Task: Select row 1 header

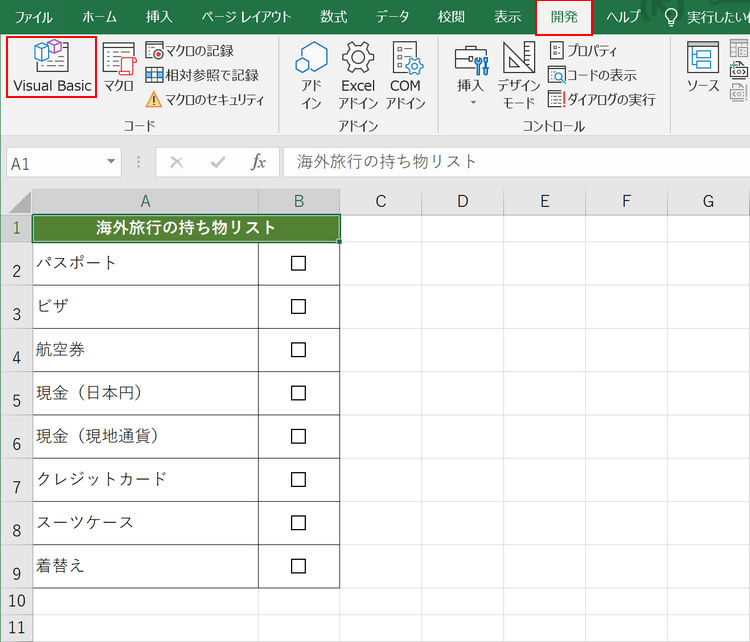Action: (16, 228)
